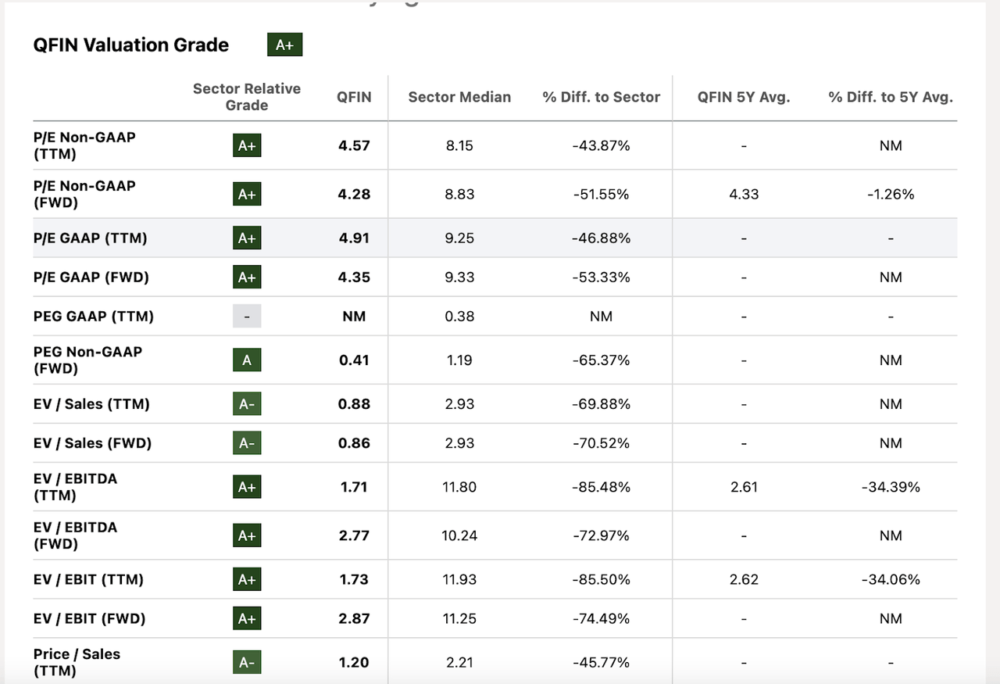Select the -1.26% 5Y difference cell

click(x=890, y=194)
